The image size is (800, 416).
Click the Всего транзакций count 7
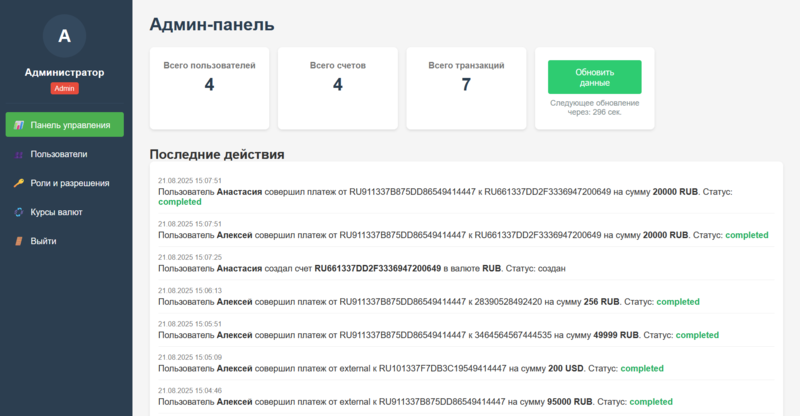click(466, 84)
